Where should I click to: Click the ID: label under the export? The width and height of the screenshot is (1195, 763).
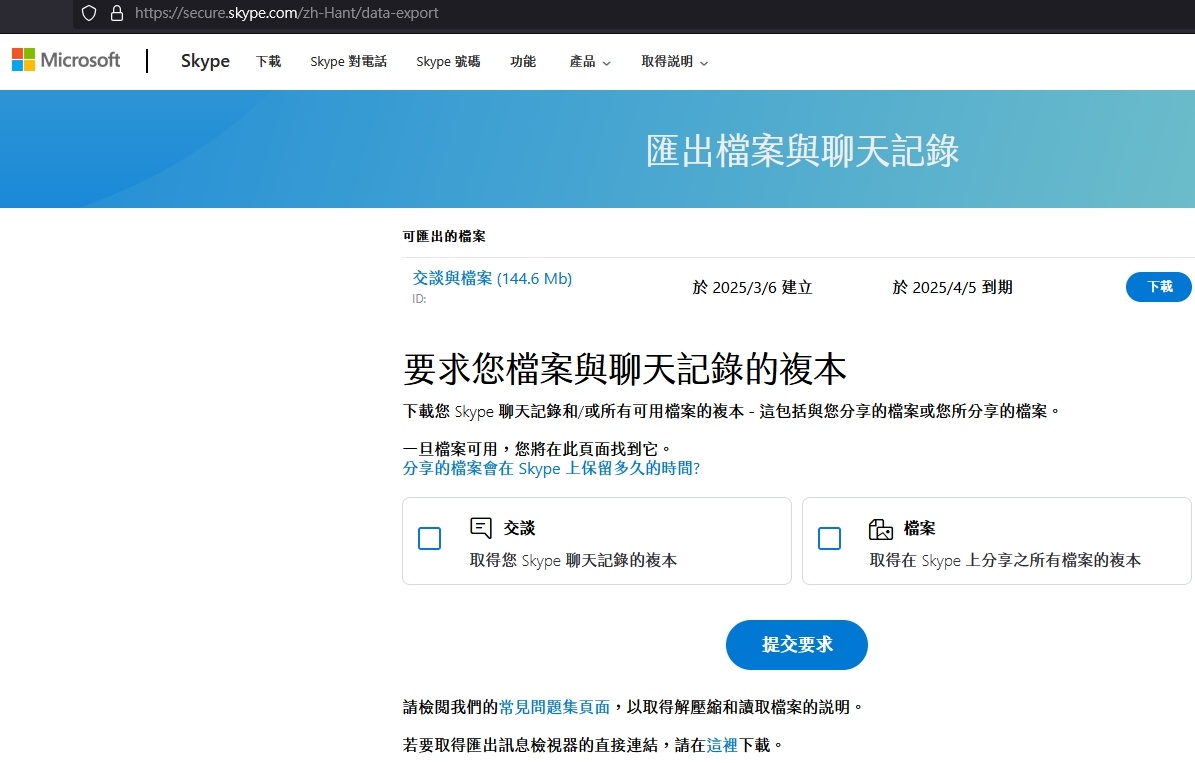click(x=419, y=299)
